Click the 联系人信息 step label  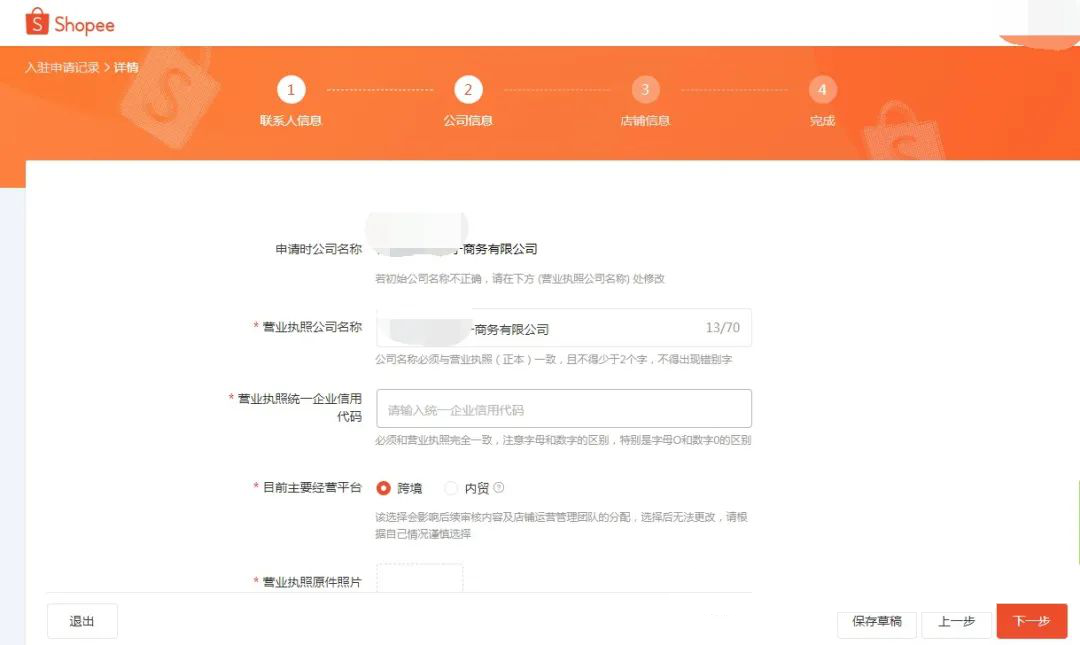(291, 121)
